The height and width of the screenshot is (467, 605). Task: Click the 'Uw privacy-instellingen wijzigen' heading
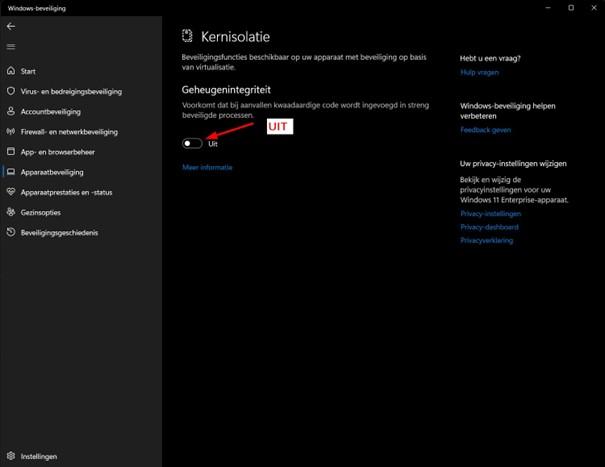(513, 164)
